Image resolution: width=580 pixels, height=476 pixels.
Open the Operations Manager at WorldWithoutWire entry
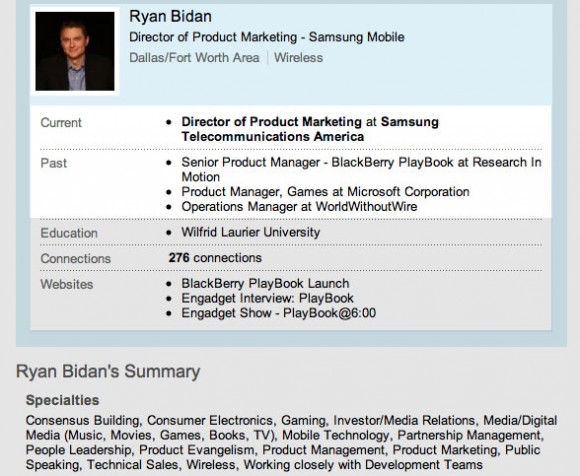click(x=299, y=206)
